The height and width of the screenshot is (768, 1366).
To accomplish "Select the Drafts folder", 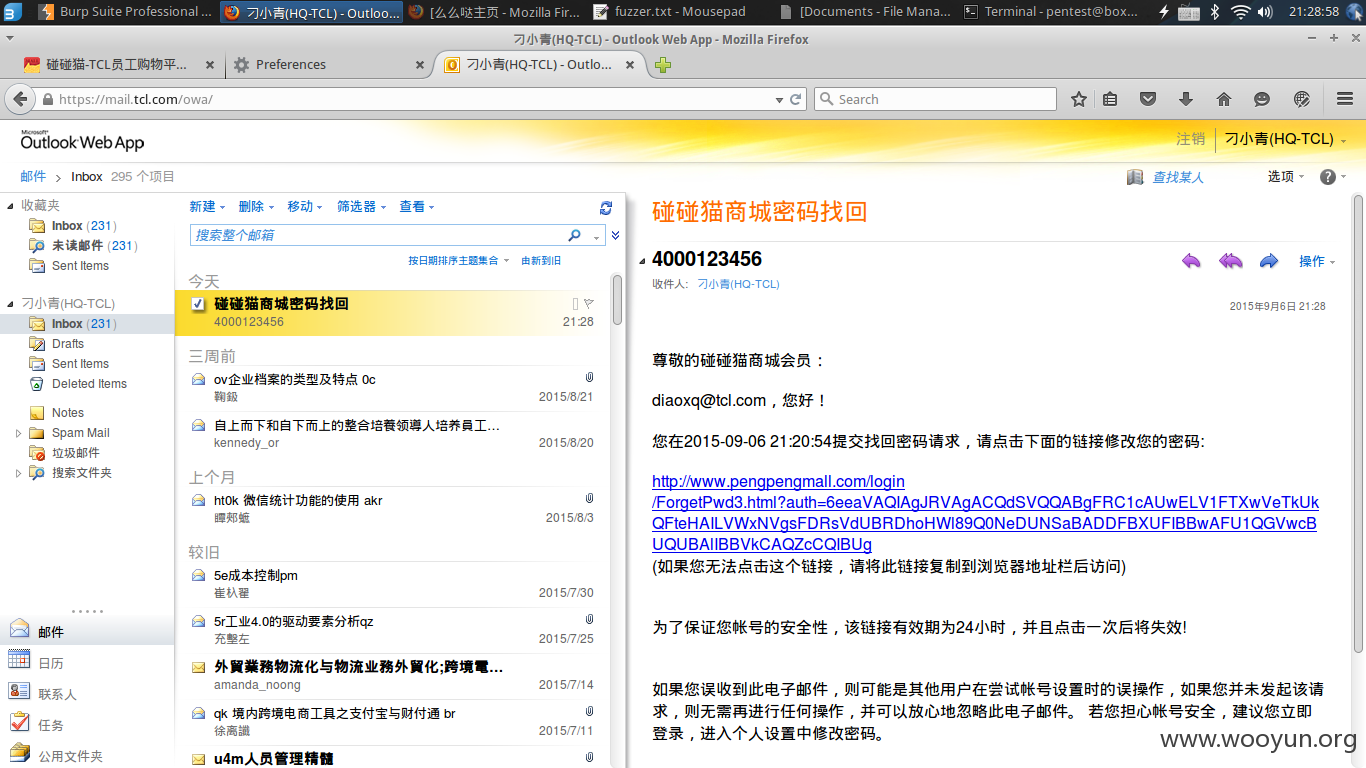I will click(x=68, y=344).
